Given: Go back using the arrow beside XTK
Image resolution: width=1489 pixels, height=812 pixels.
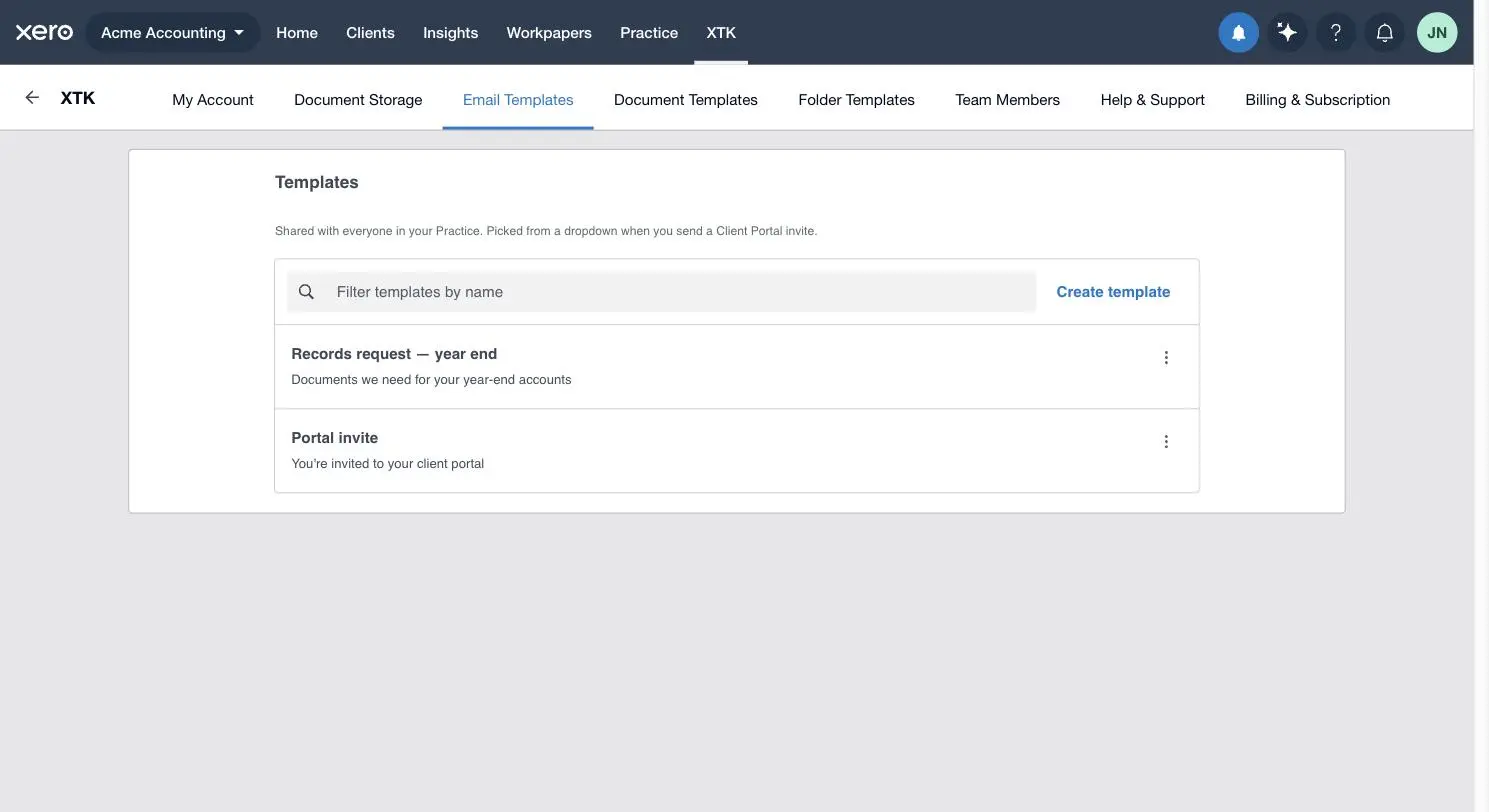Looking at the screenshot, I should [32, 97].
